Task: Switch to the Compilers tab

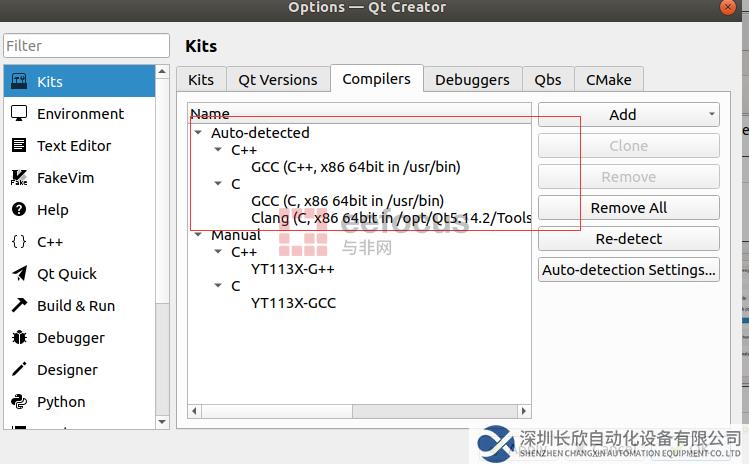Action: 376,78
